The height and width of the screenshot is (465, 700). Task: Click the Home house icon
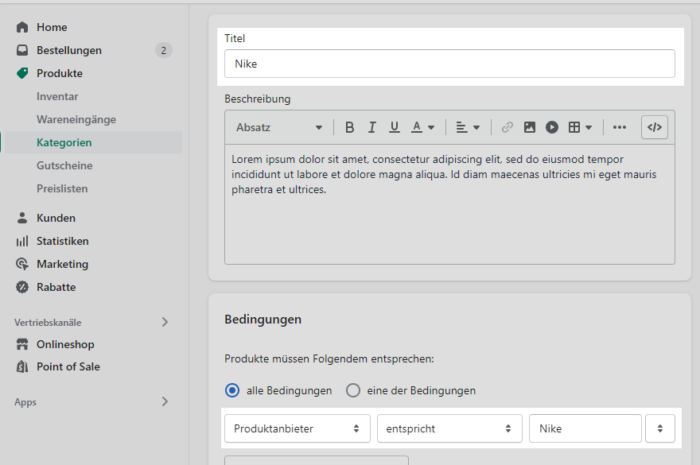[22, 27]
